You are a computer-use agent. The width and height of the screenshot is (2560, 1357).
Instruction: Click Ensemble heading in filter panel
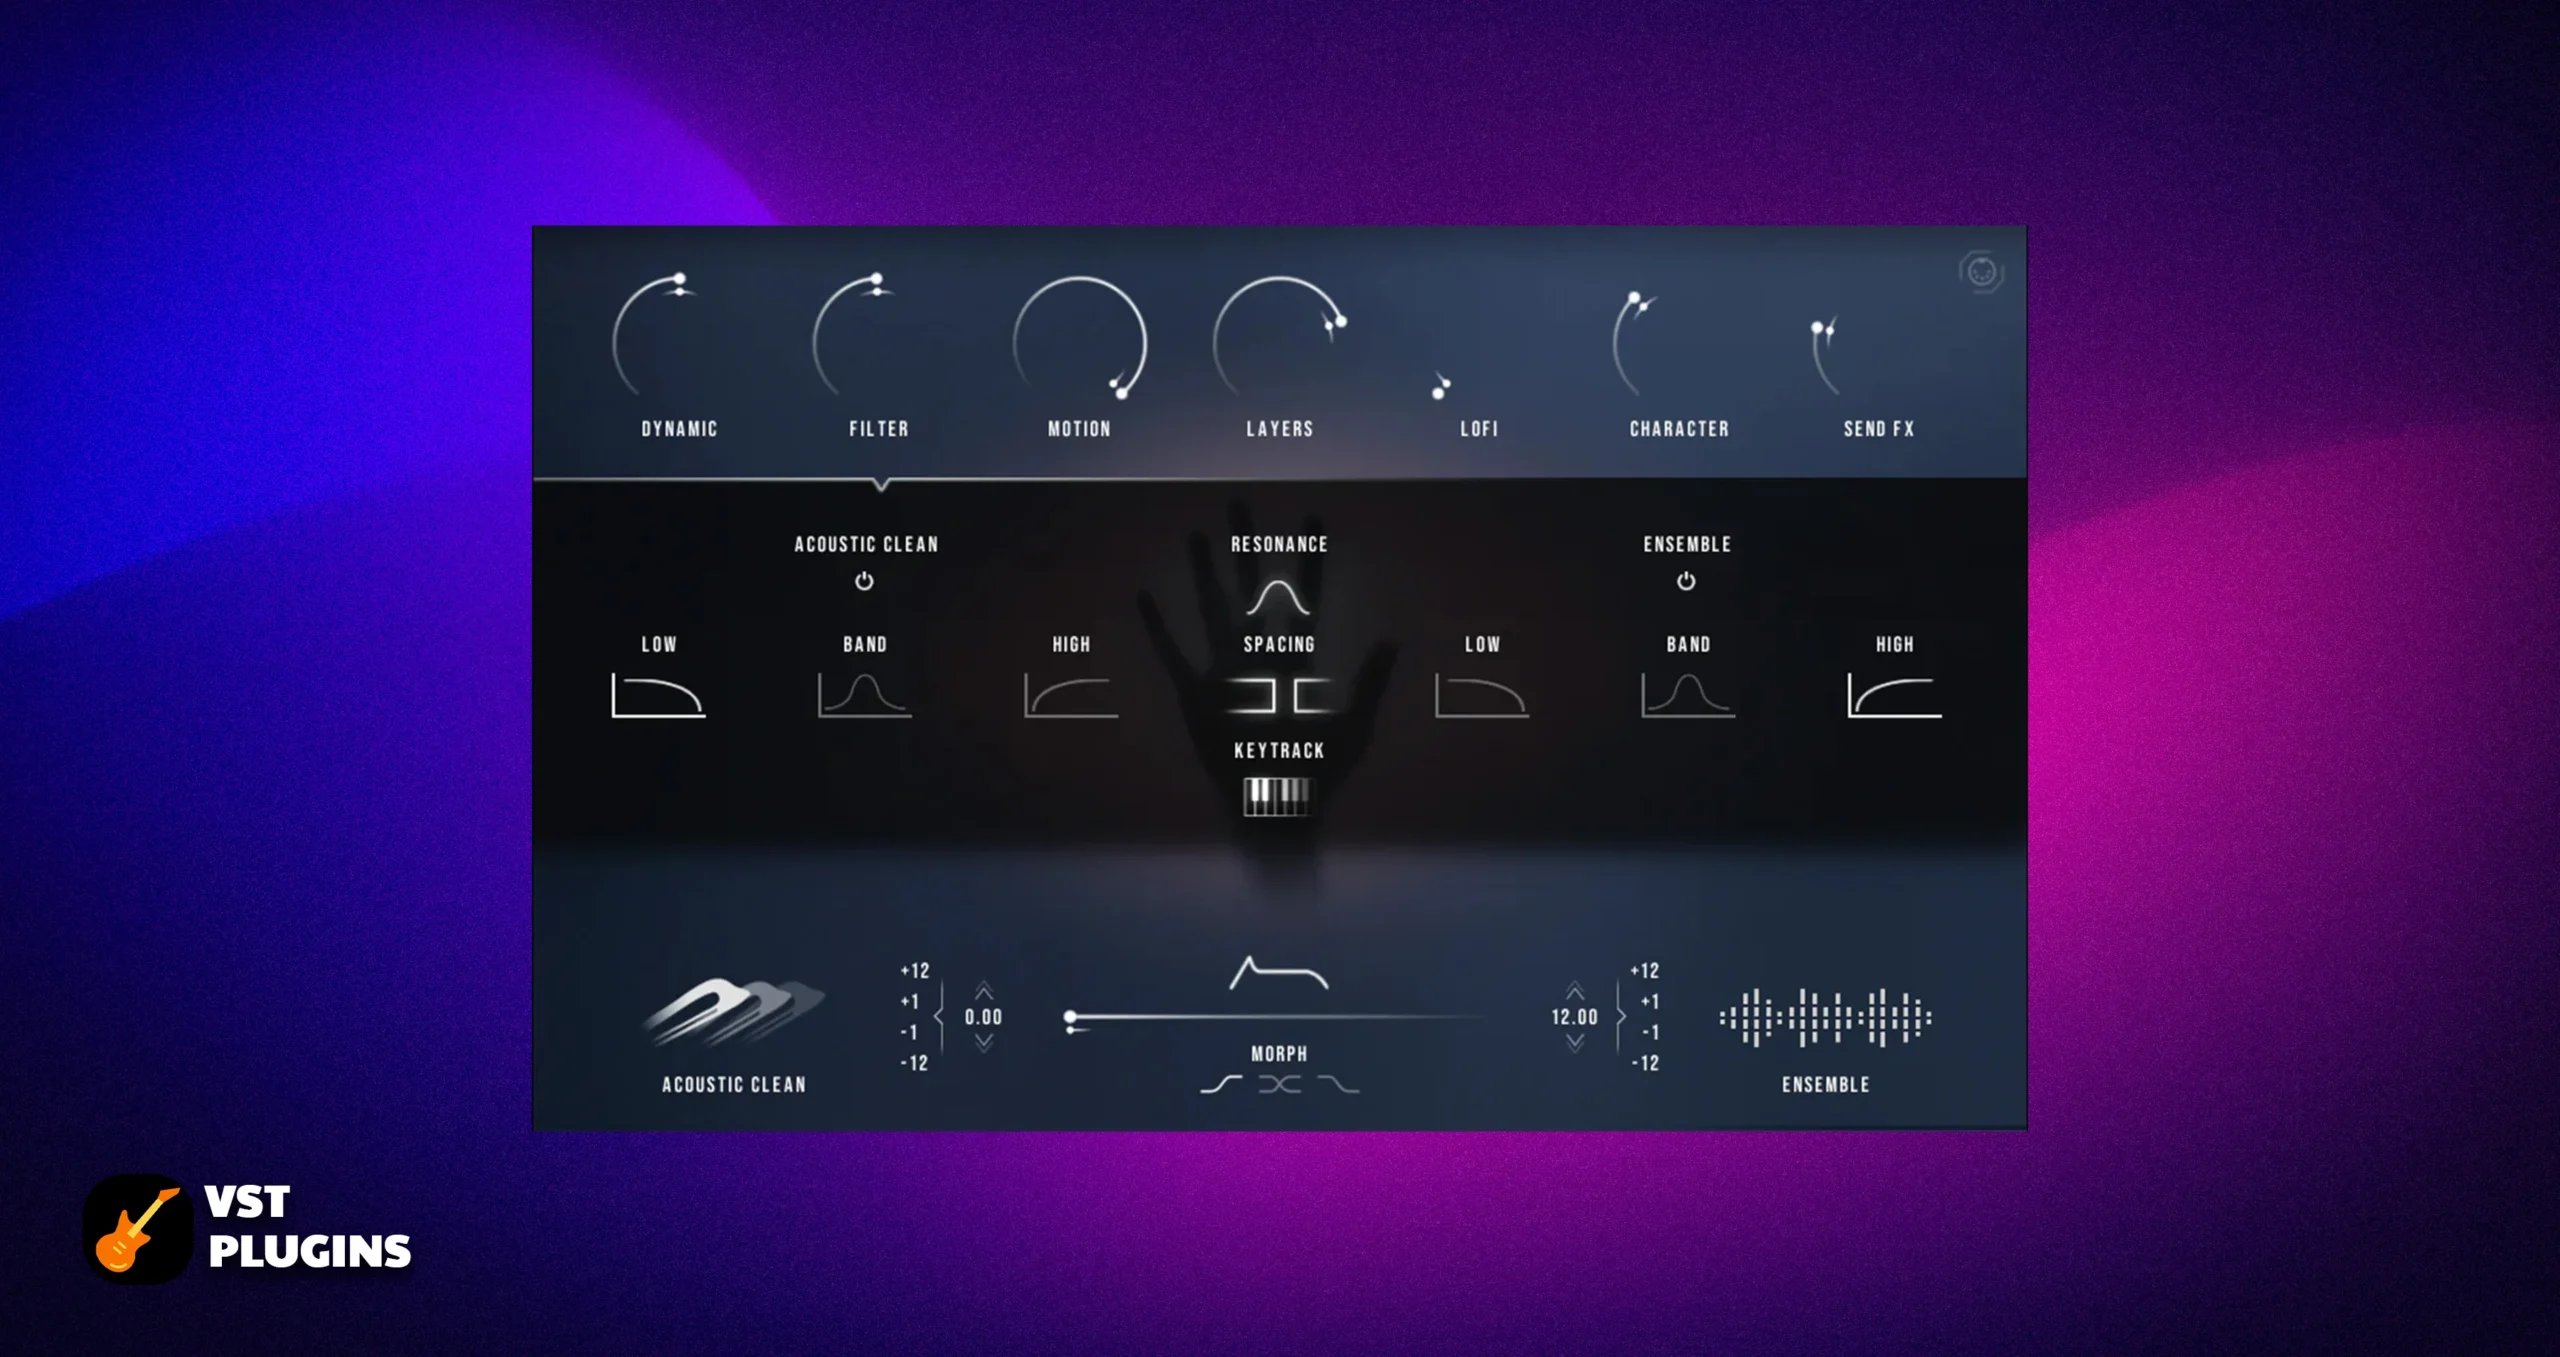(1687, 545)
